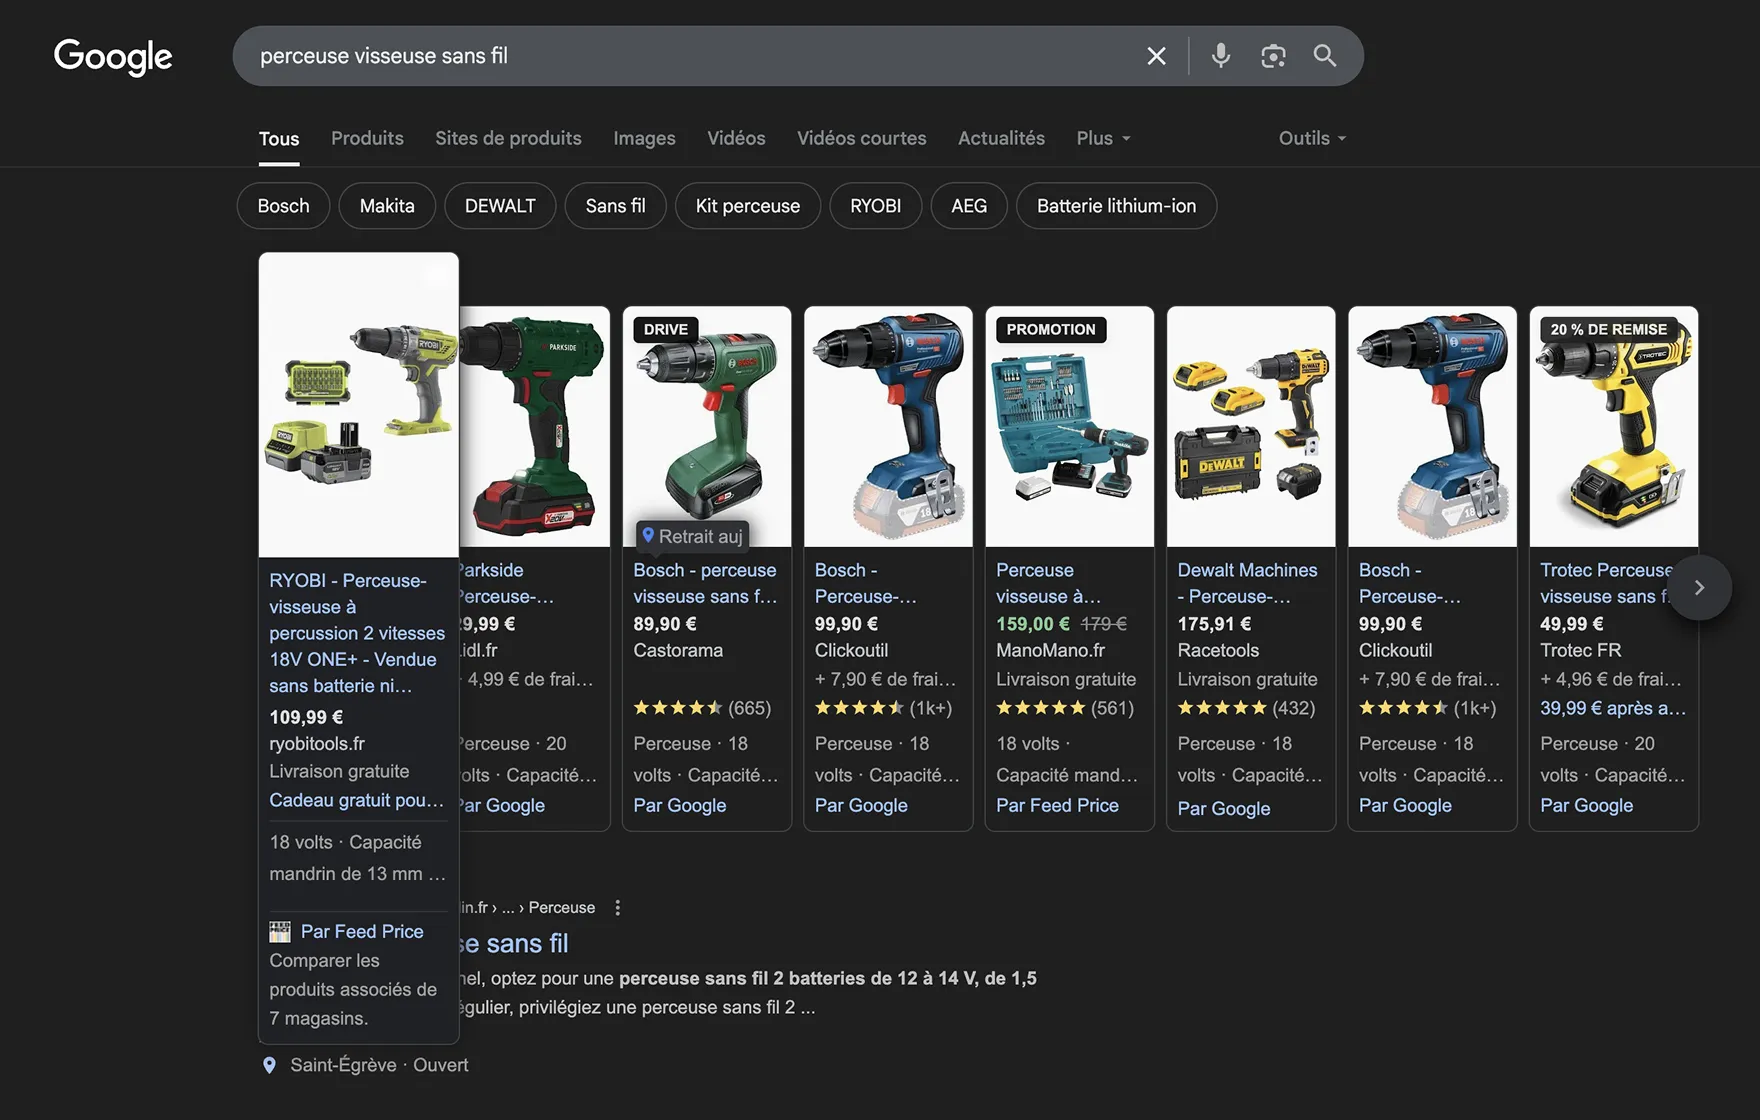Click the 20 % DE REMISE badge

pos(1609,330)
